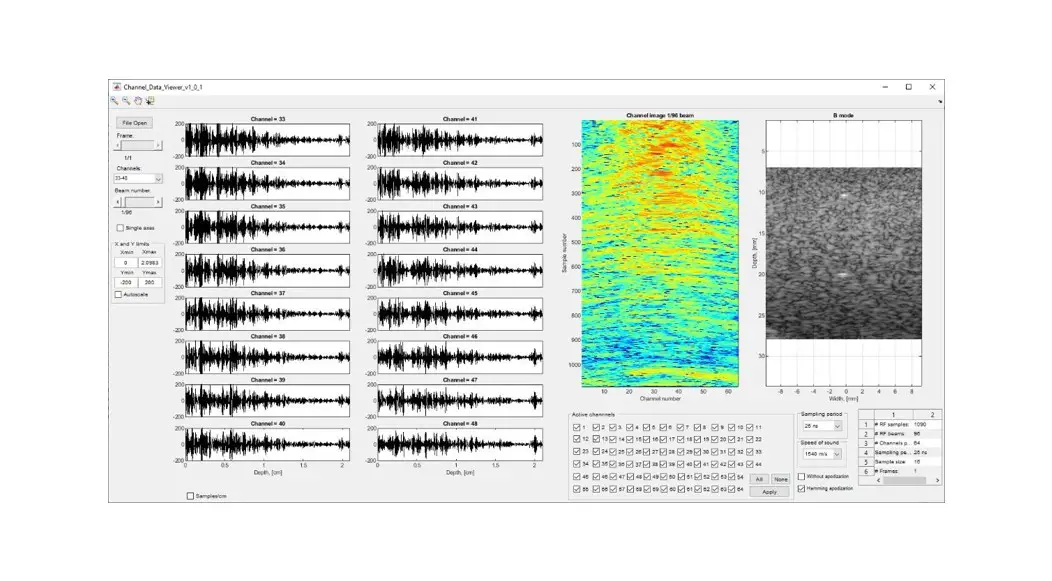Image resolution: width=1052 pixels, height=581 pixels.
Task: Click the Beam number slider right arrow
Action: pos(158,201)
